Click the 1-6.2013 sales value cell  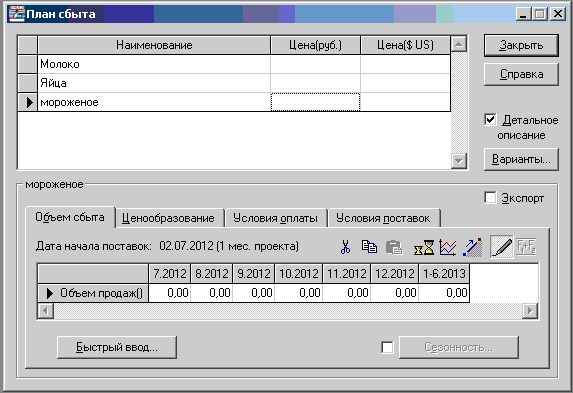pos(444,293)
